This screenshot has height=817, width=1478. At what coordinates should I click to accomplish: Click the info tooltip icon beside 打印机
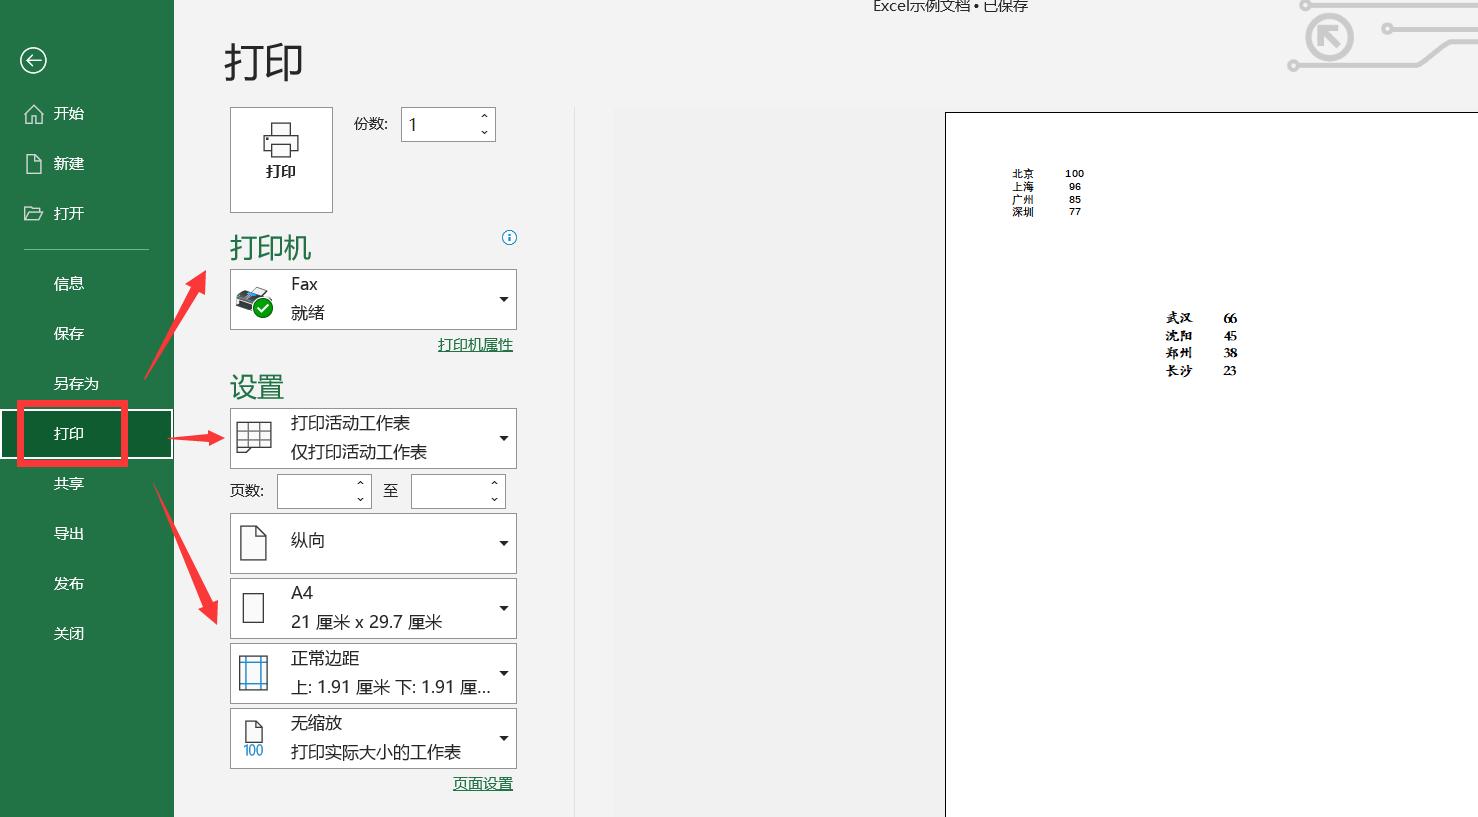pyautogui.click(x=509, y=237)
